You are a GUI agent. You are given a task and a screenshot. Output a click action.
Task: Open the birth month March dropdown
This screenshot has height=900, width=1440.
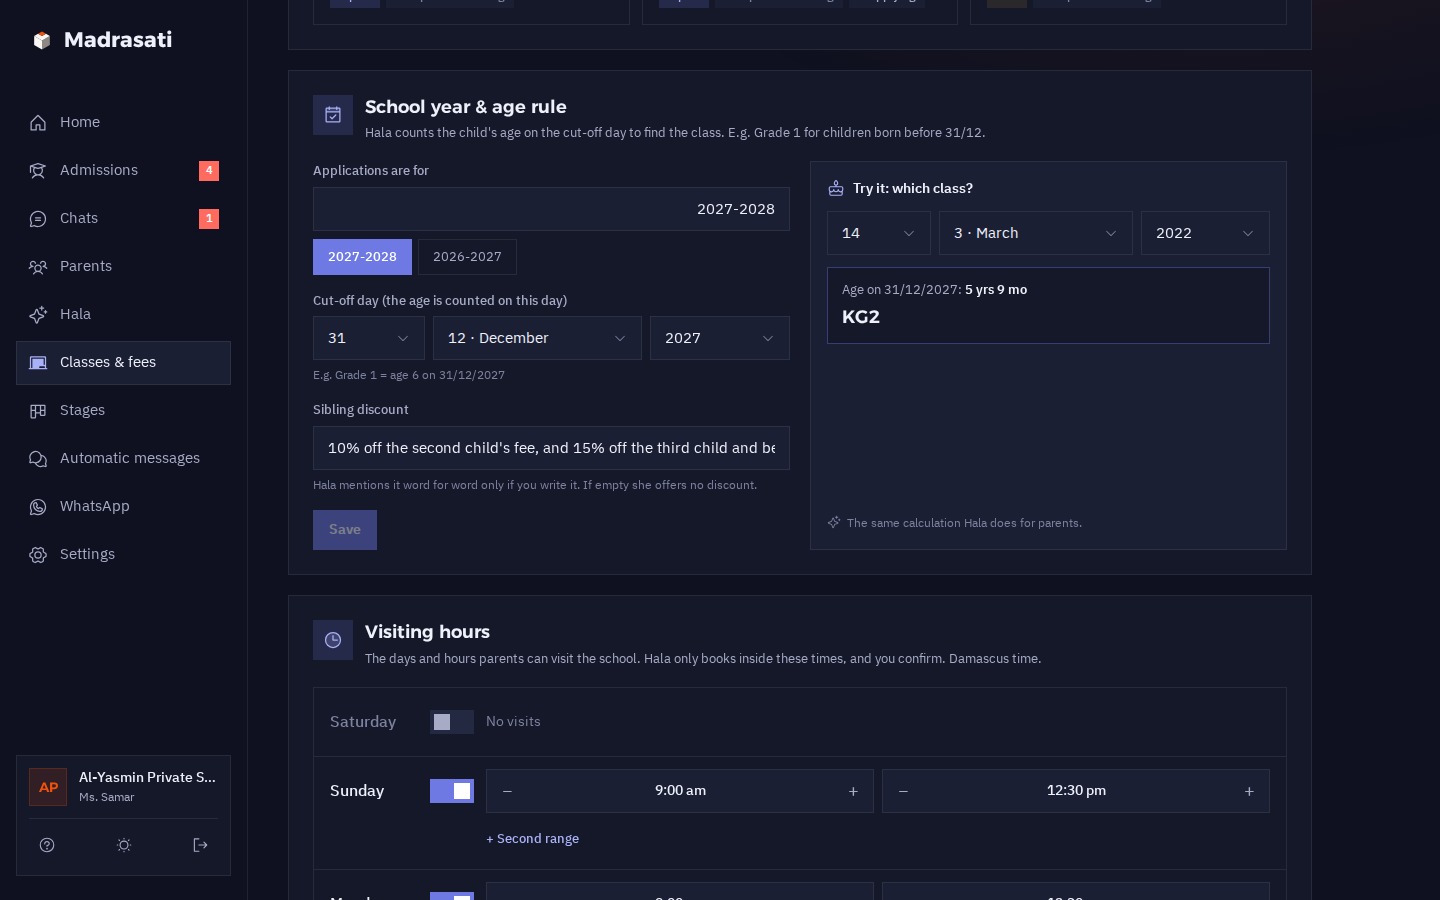pos(1036,233)
